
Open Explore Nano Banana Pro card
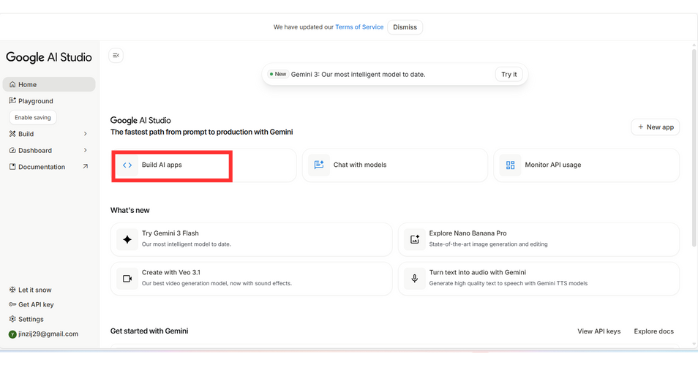(539, 239)
